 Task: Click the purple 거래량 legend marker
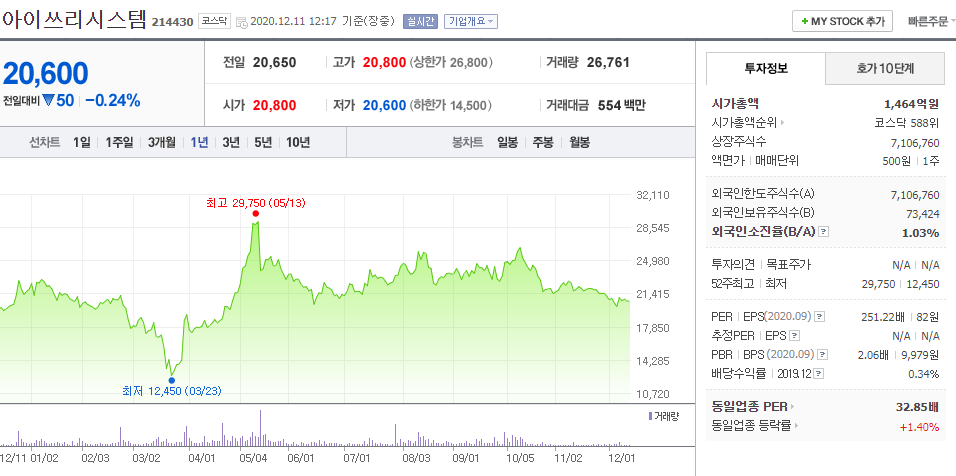(651, 416)
